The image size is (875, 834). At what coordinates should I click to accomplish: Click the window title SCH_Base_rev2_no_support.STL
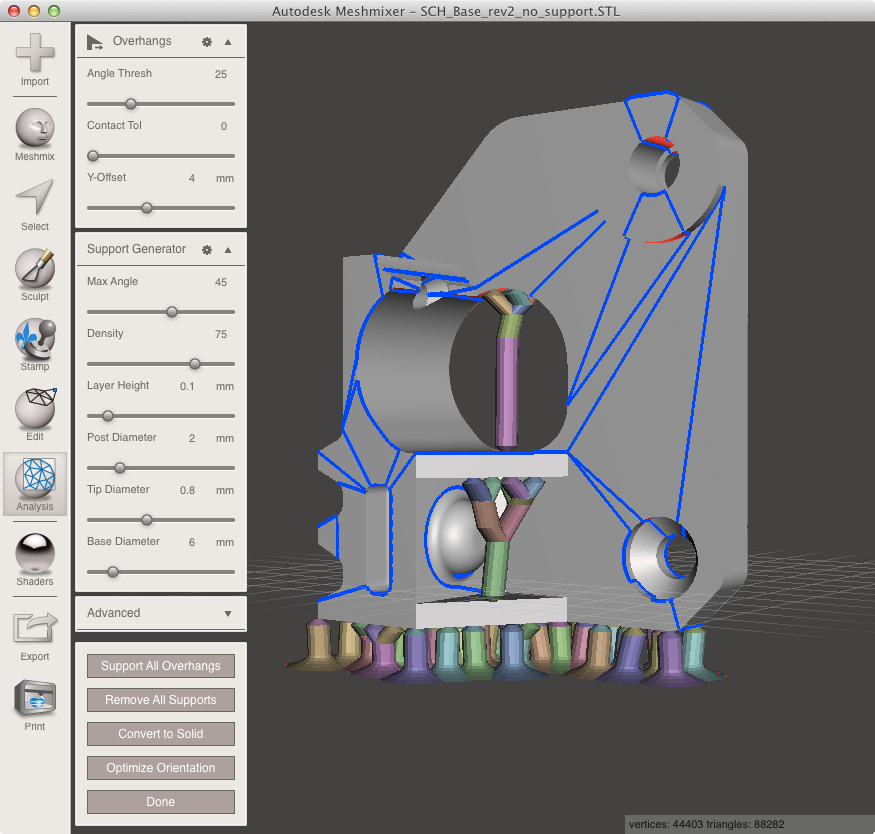pyautogui.click(x=520, y=11)
